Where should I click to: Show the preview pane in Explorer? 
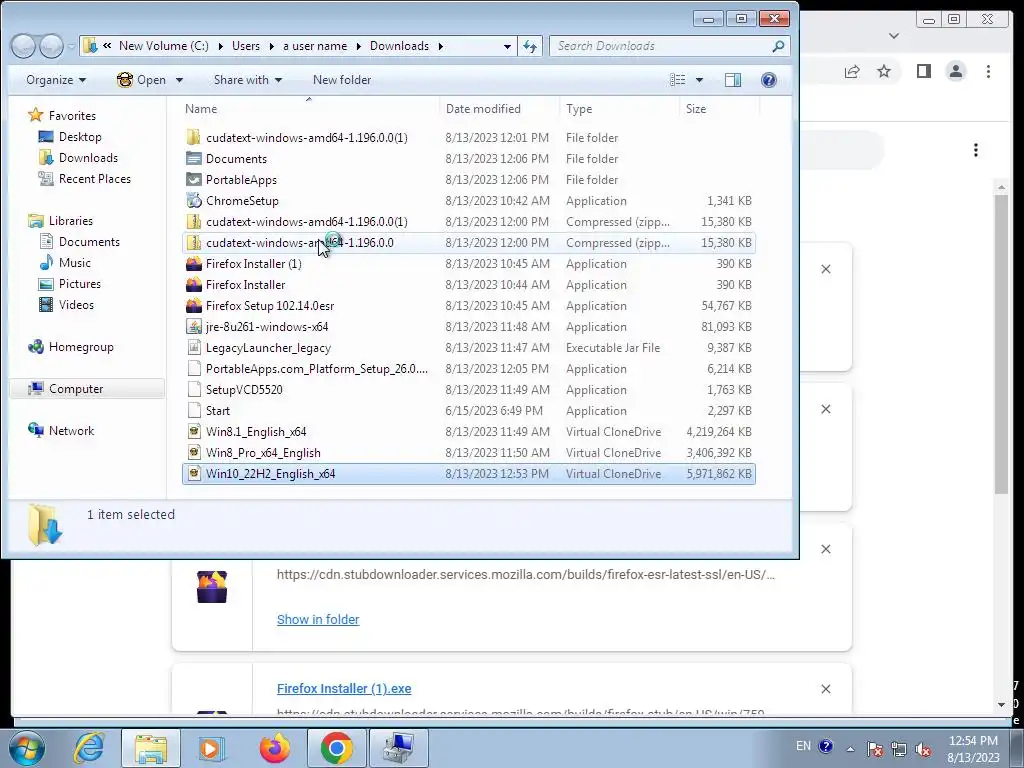733,80
